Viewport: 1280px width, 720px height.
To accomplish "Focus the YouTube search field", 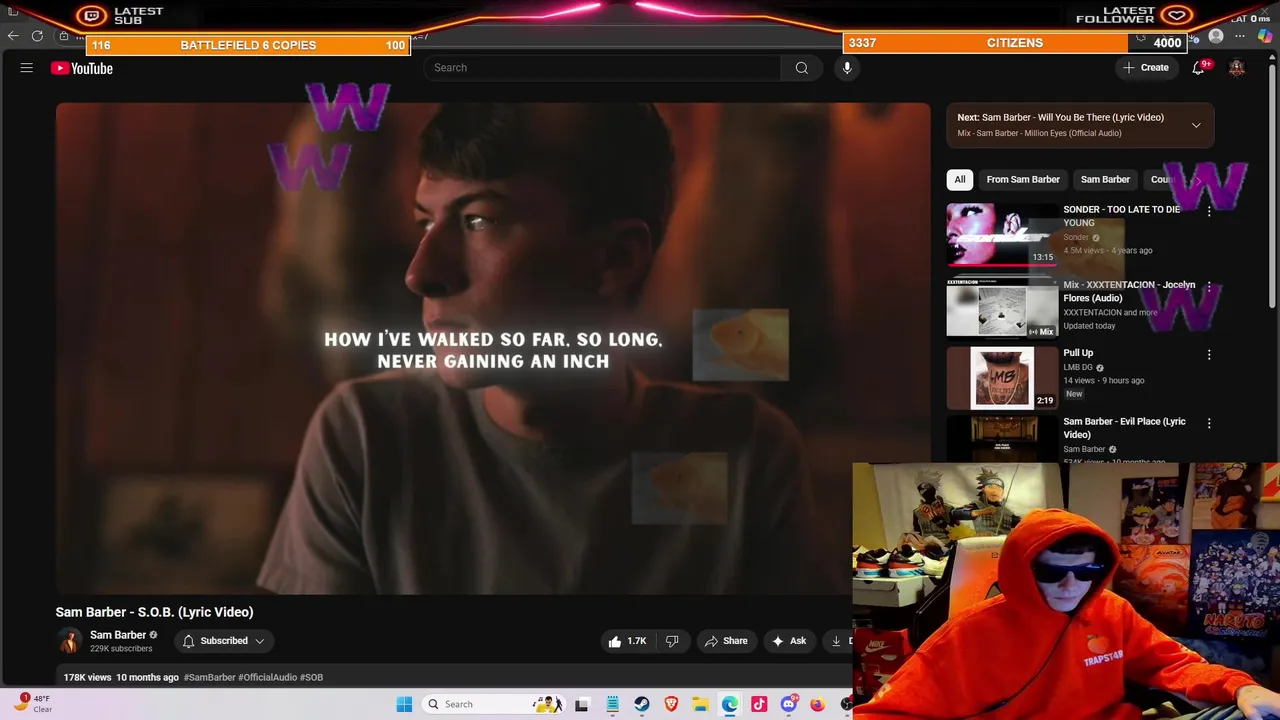I will [x=602, y=68].
